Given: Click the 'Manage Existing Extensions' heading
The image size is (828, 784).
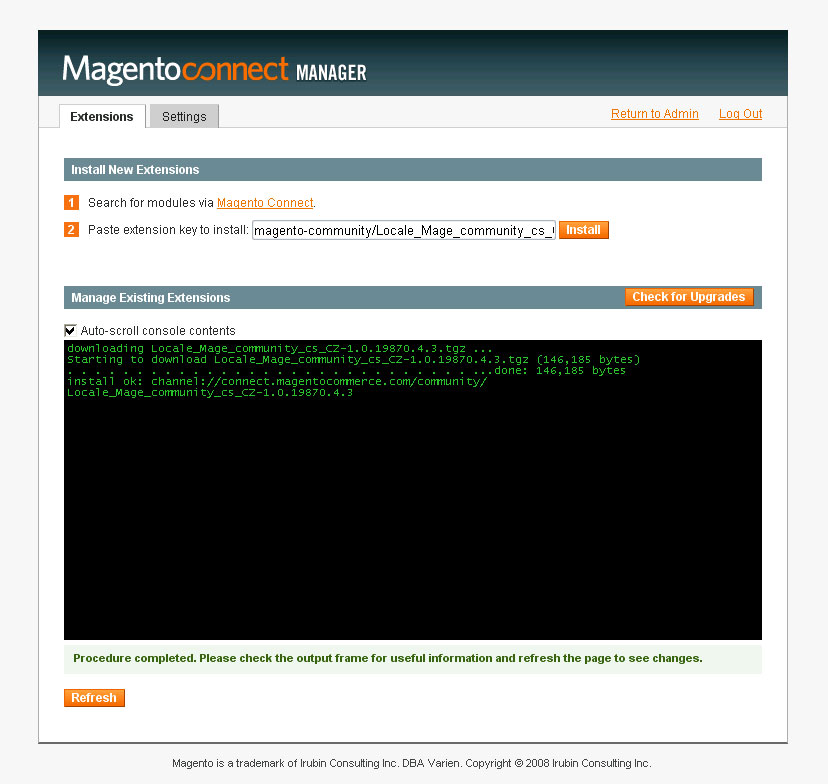Looking at the screenshot, I should tap(150, 298).
